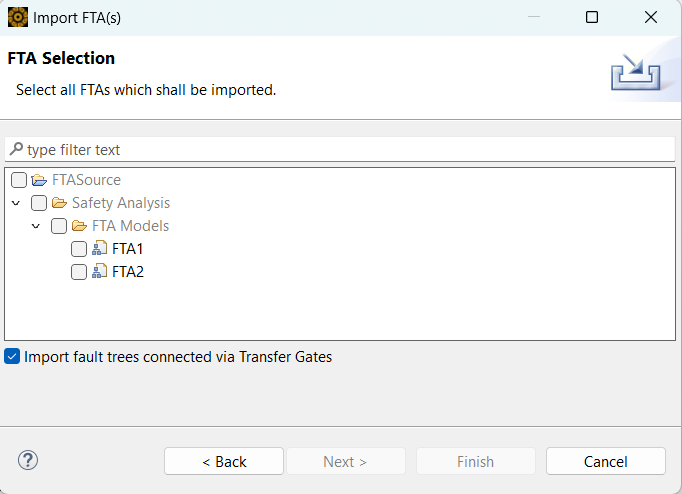The width and height of the screenshot is (682, 494).
Task: Collapse the FTA Models tree node
Action: click(x=36, y=226)
